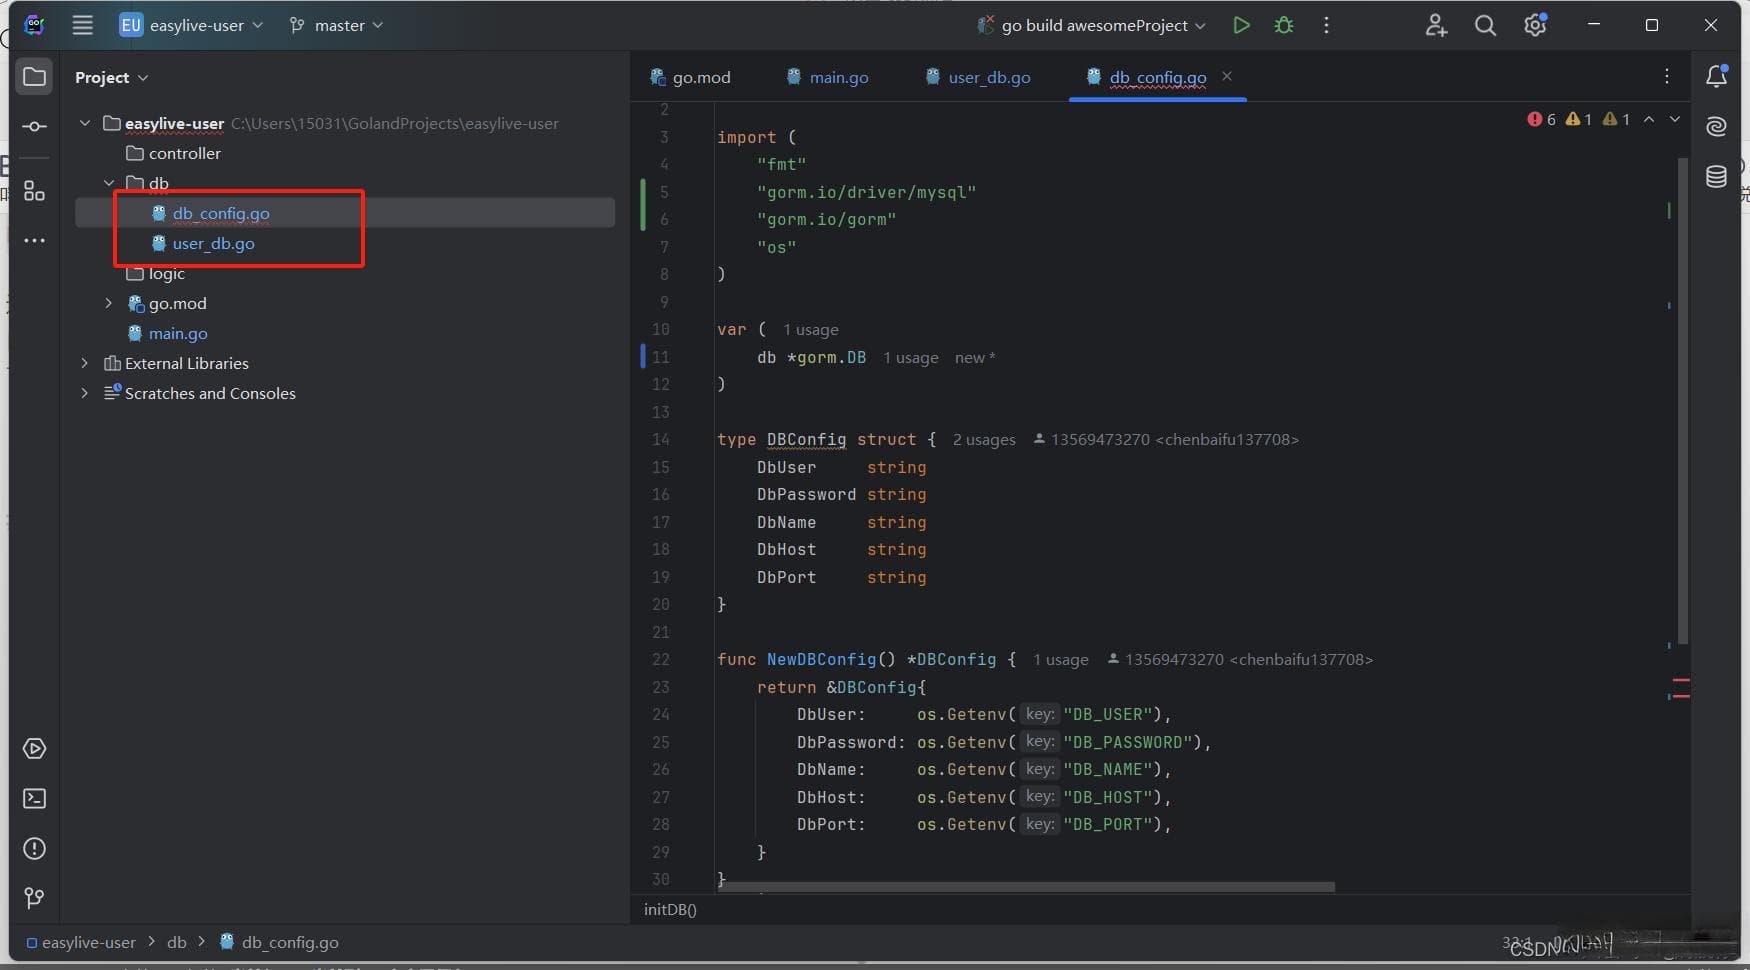Close the db_config.go tab
Screen dimensions: 1750x970
1227,76
